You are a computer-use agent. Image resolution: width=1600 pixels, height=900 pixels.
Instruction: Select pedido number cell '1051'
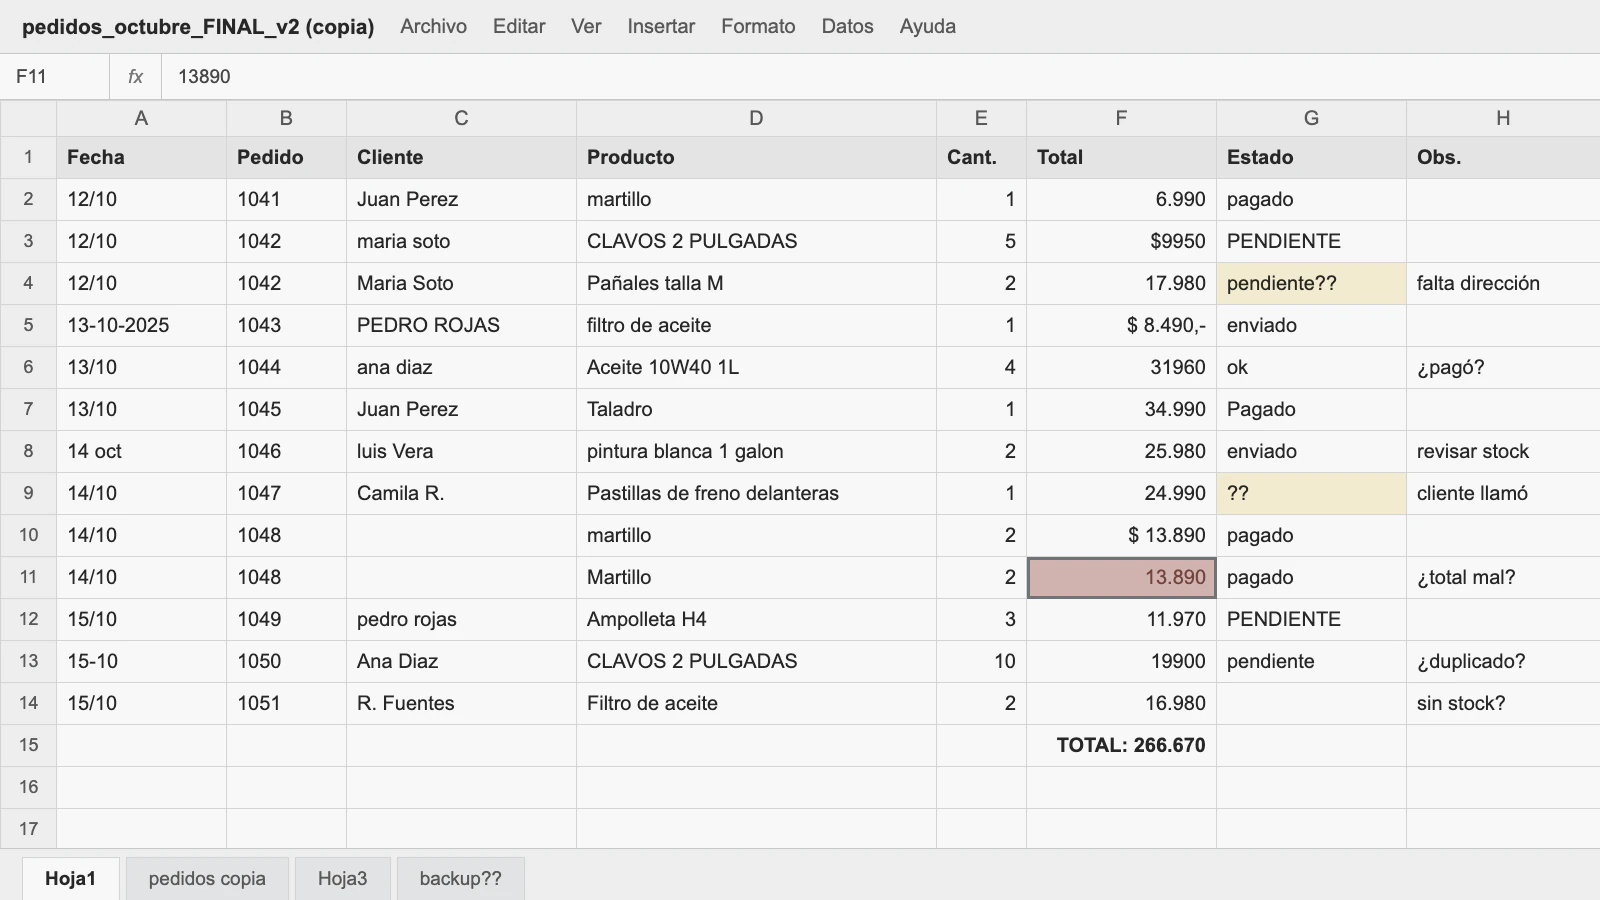(286, 703)
